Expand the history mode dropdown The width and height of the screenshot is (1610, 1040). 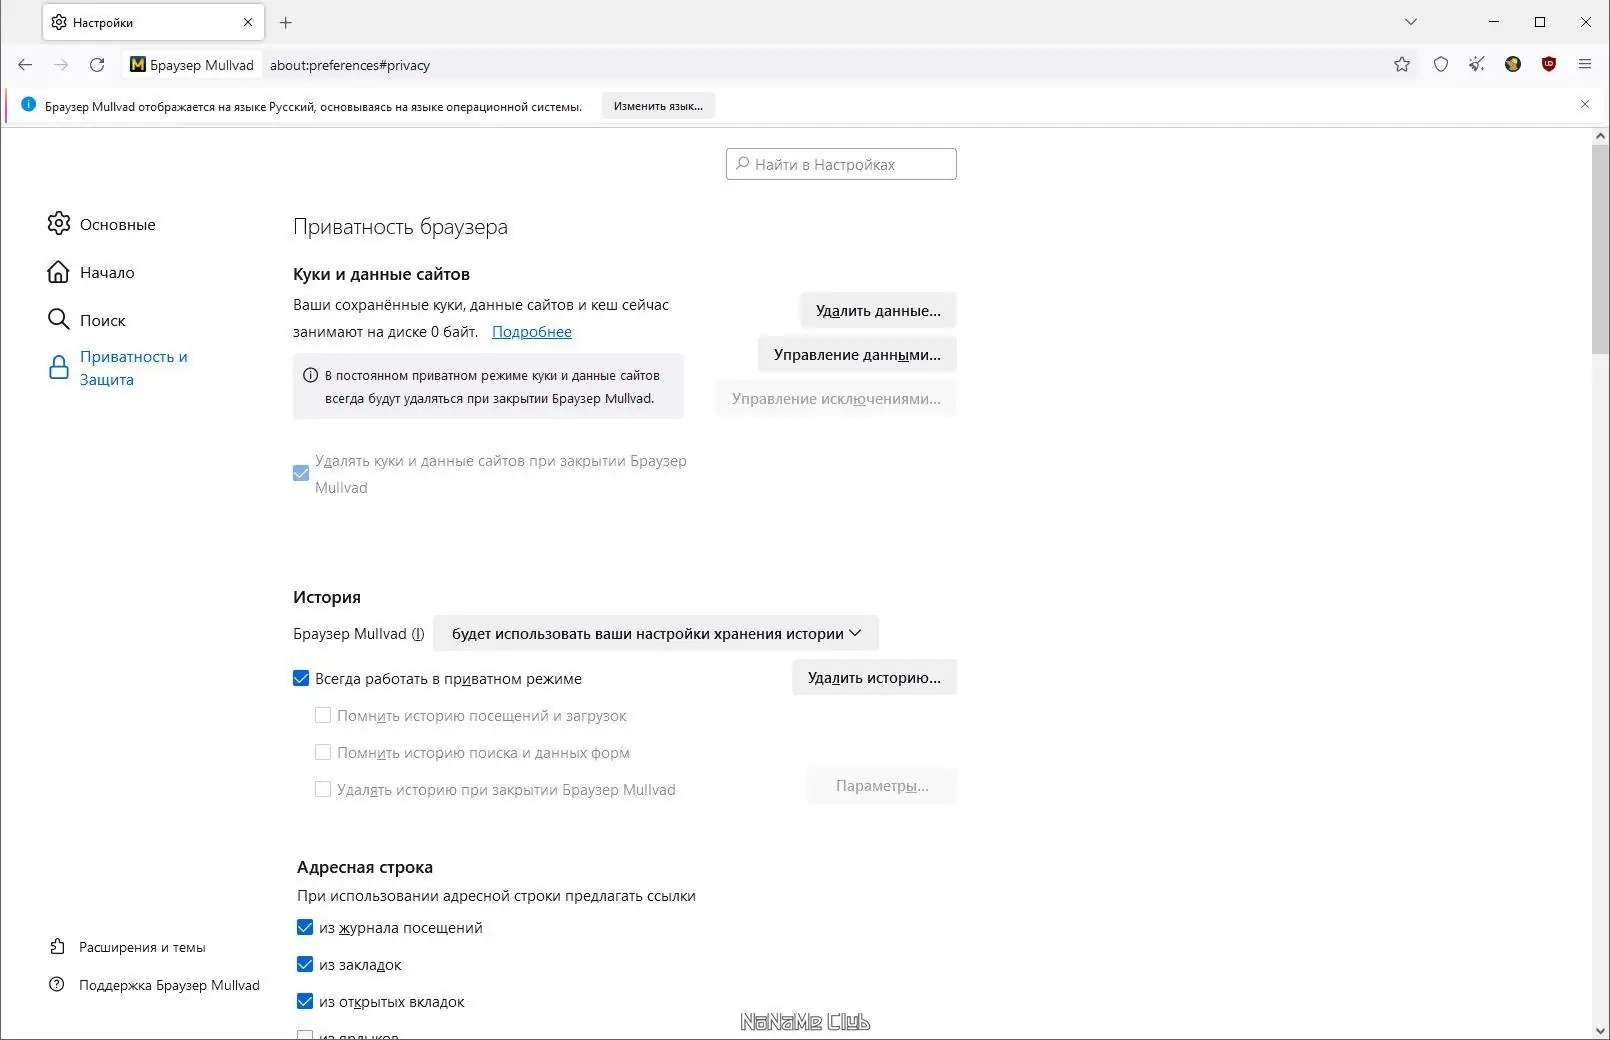(x=656, y=634)
